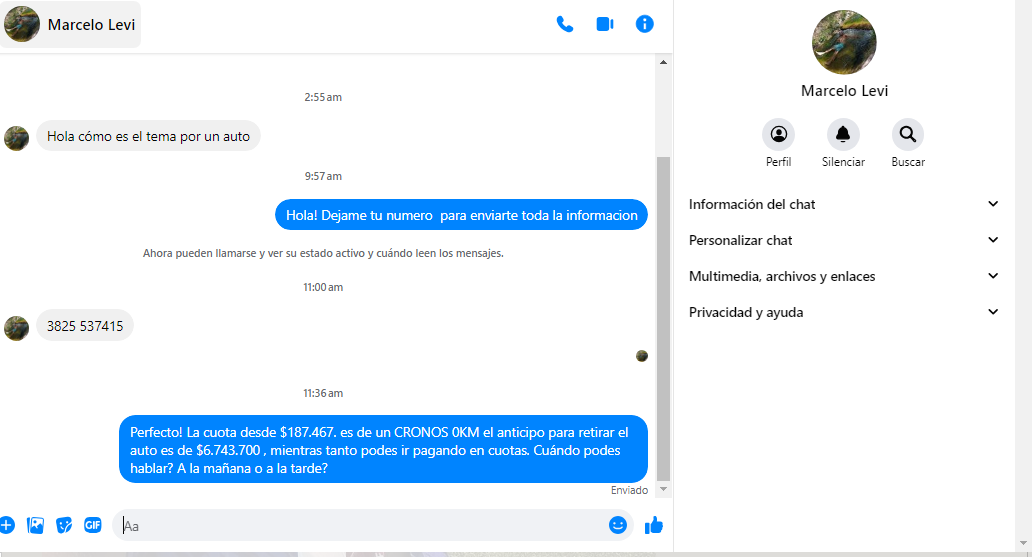Search the conversation with Buscar

tap(908, 135)
